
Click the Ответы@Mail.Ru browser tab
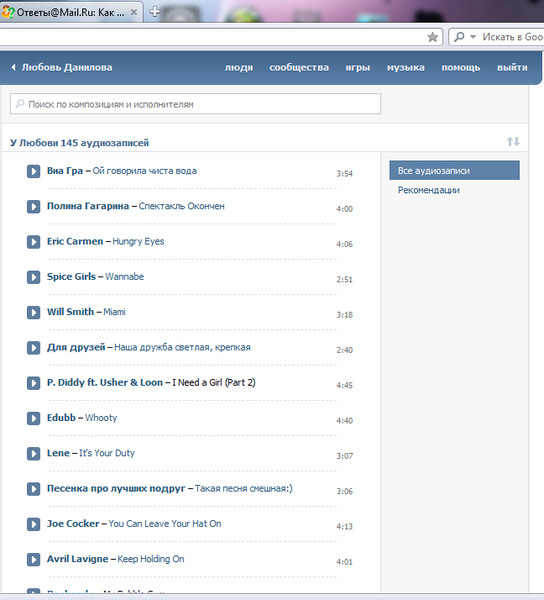pos(71,12)
